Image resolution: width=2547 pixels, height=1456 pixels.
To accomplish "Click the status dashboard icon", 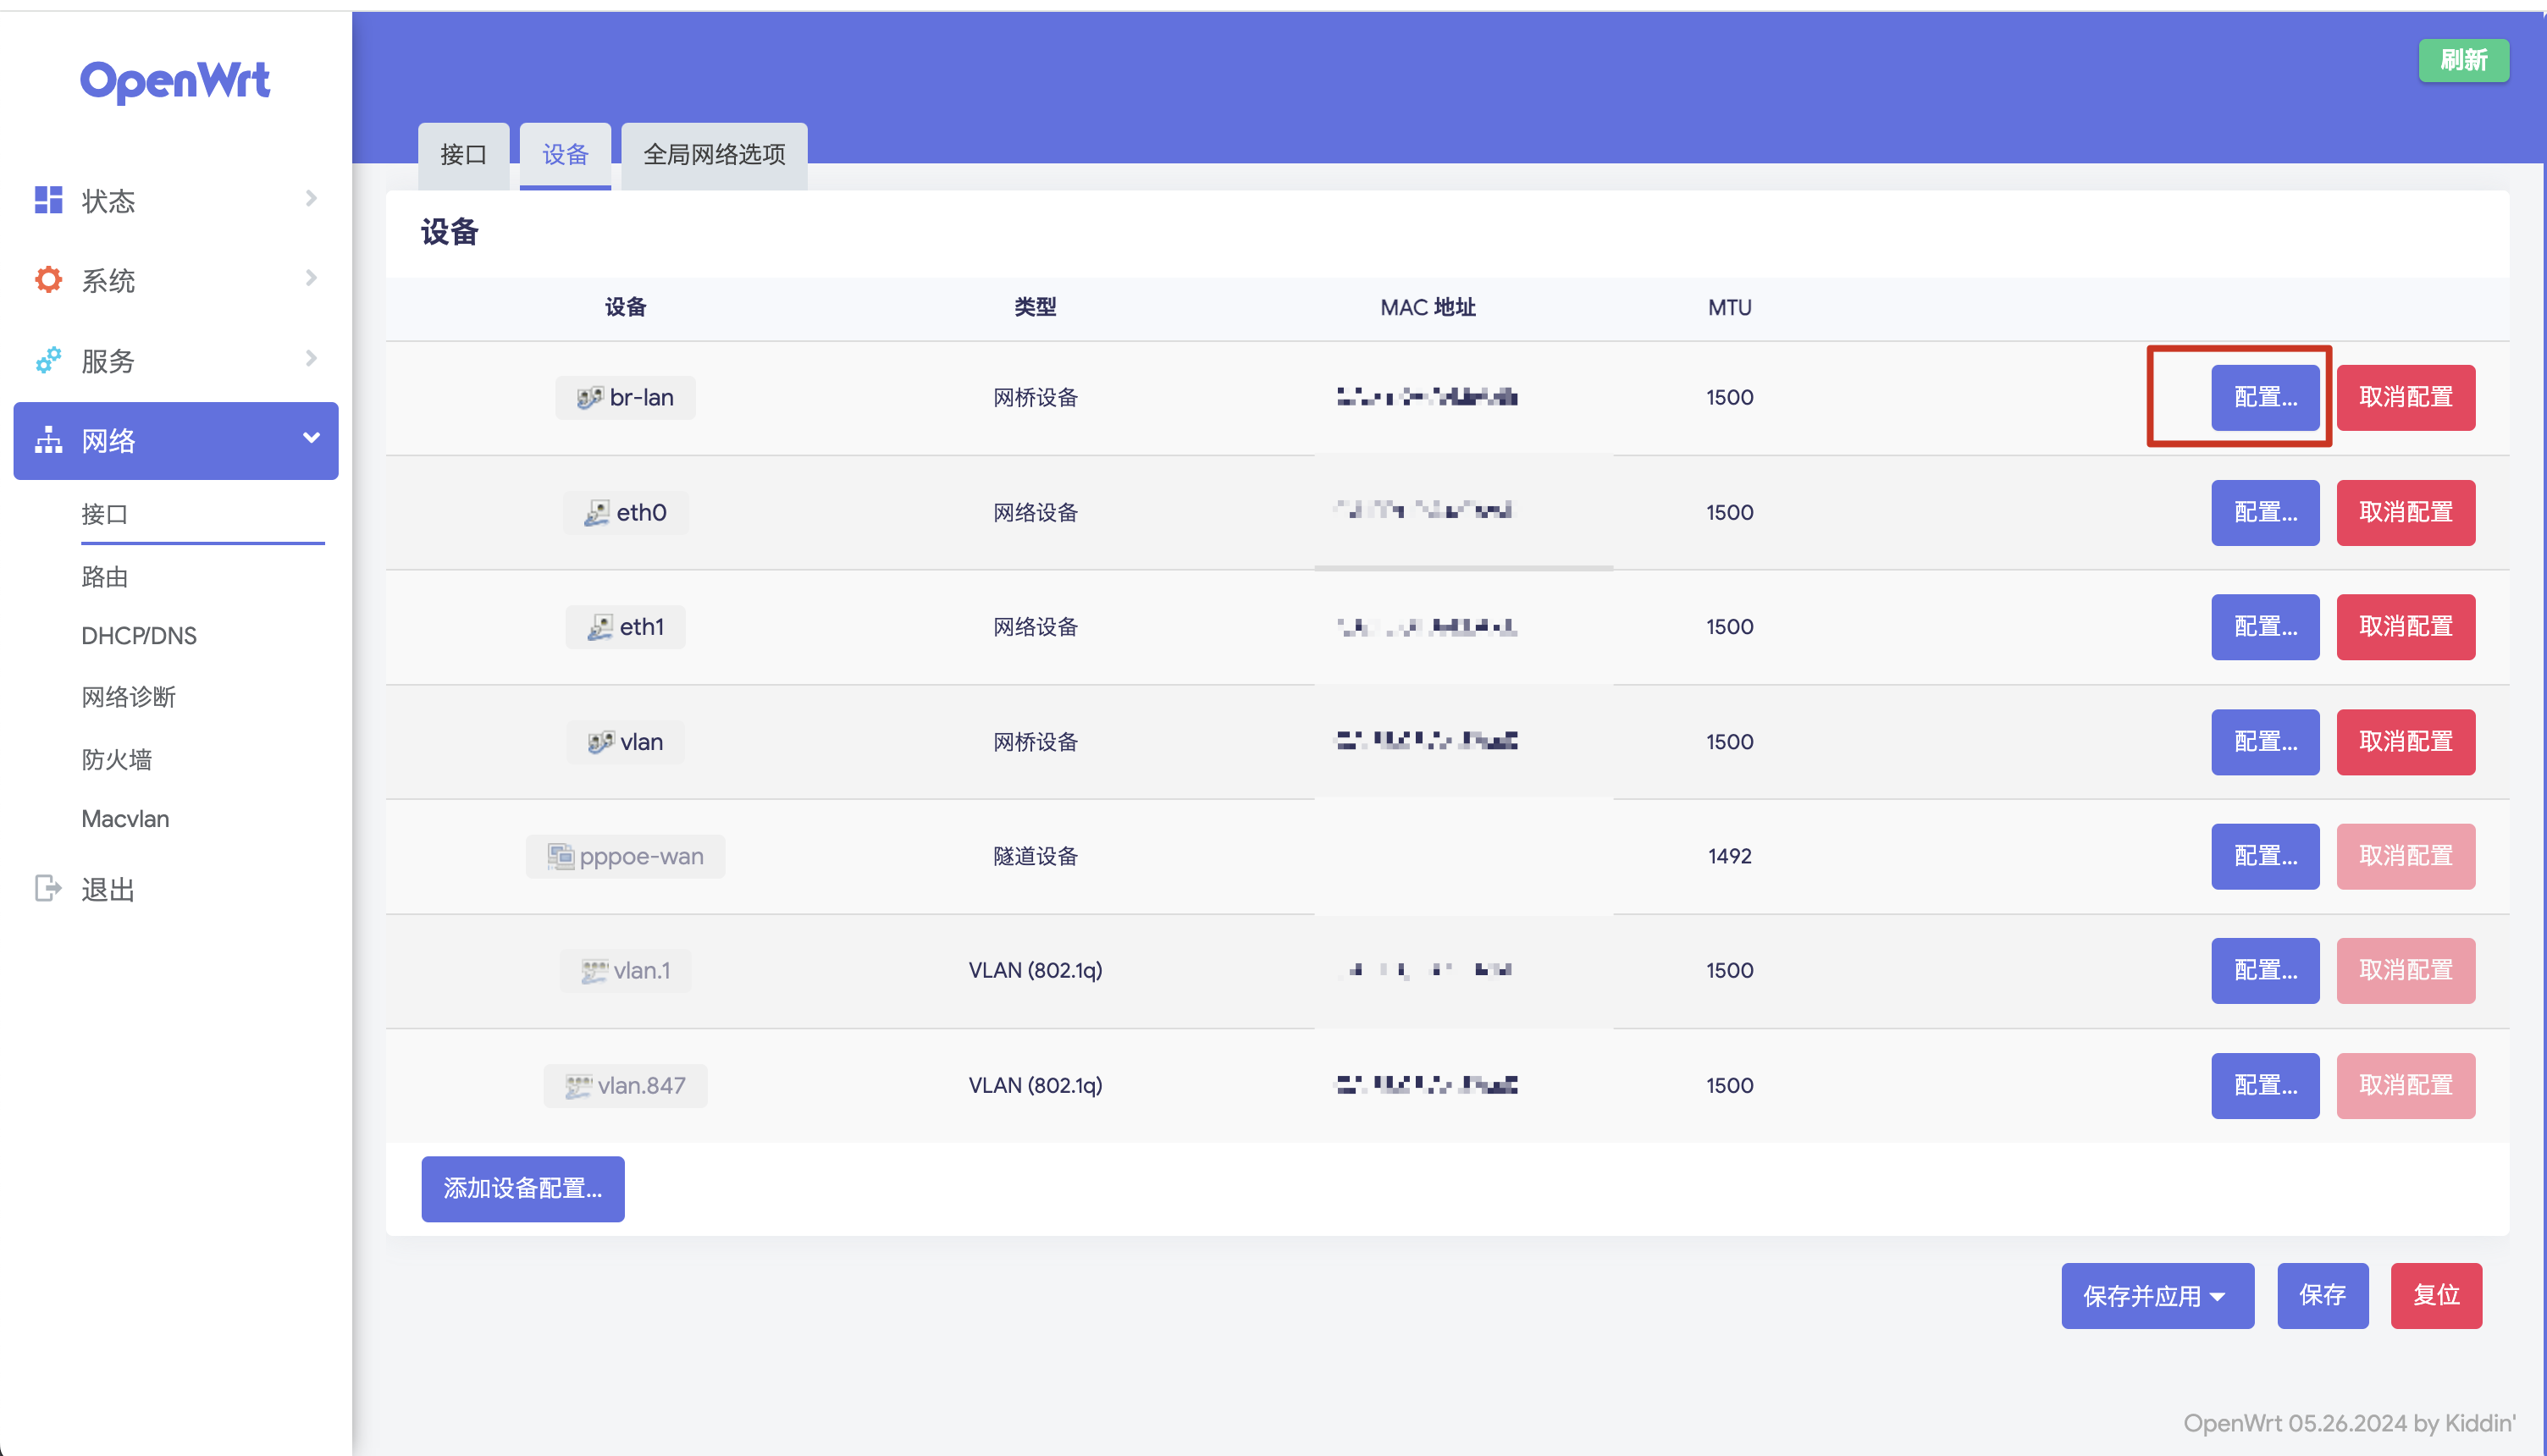I will point(48,200).
